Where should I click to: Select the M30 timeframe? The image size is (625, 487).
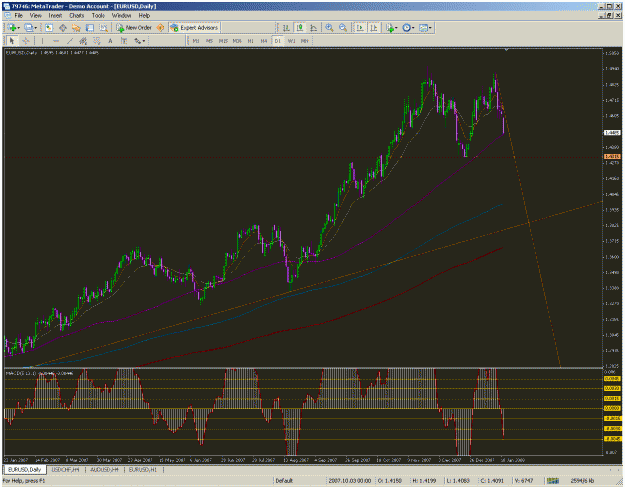(237, 41)
